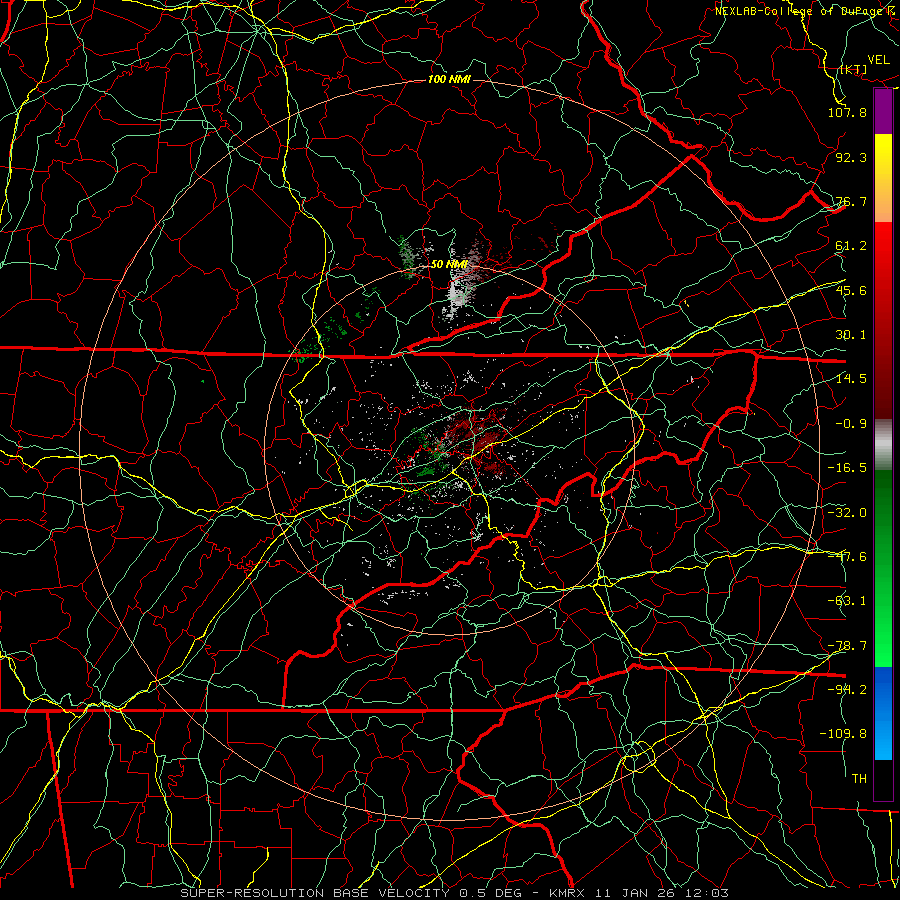
Task: Select the -0.9 velocity scale value
Action: 851,424
